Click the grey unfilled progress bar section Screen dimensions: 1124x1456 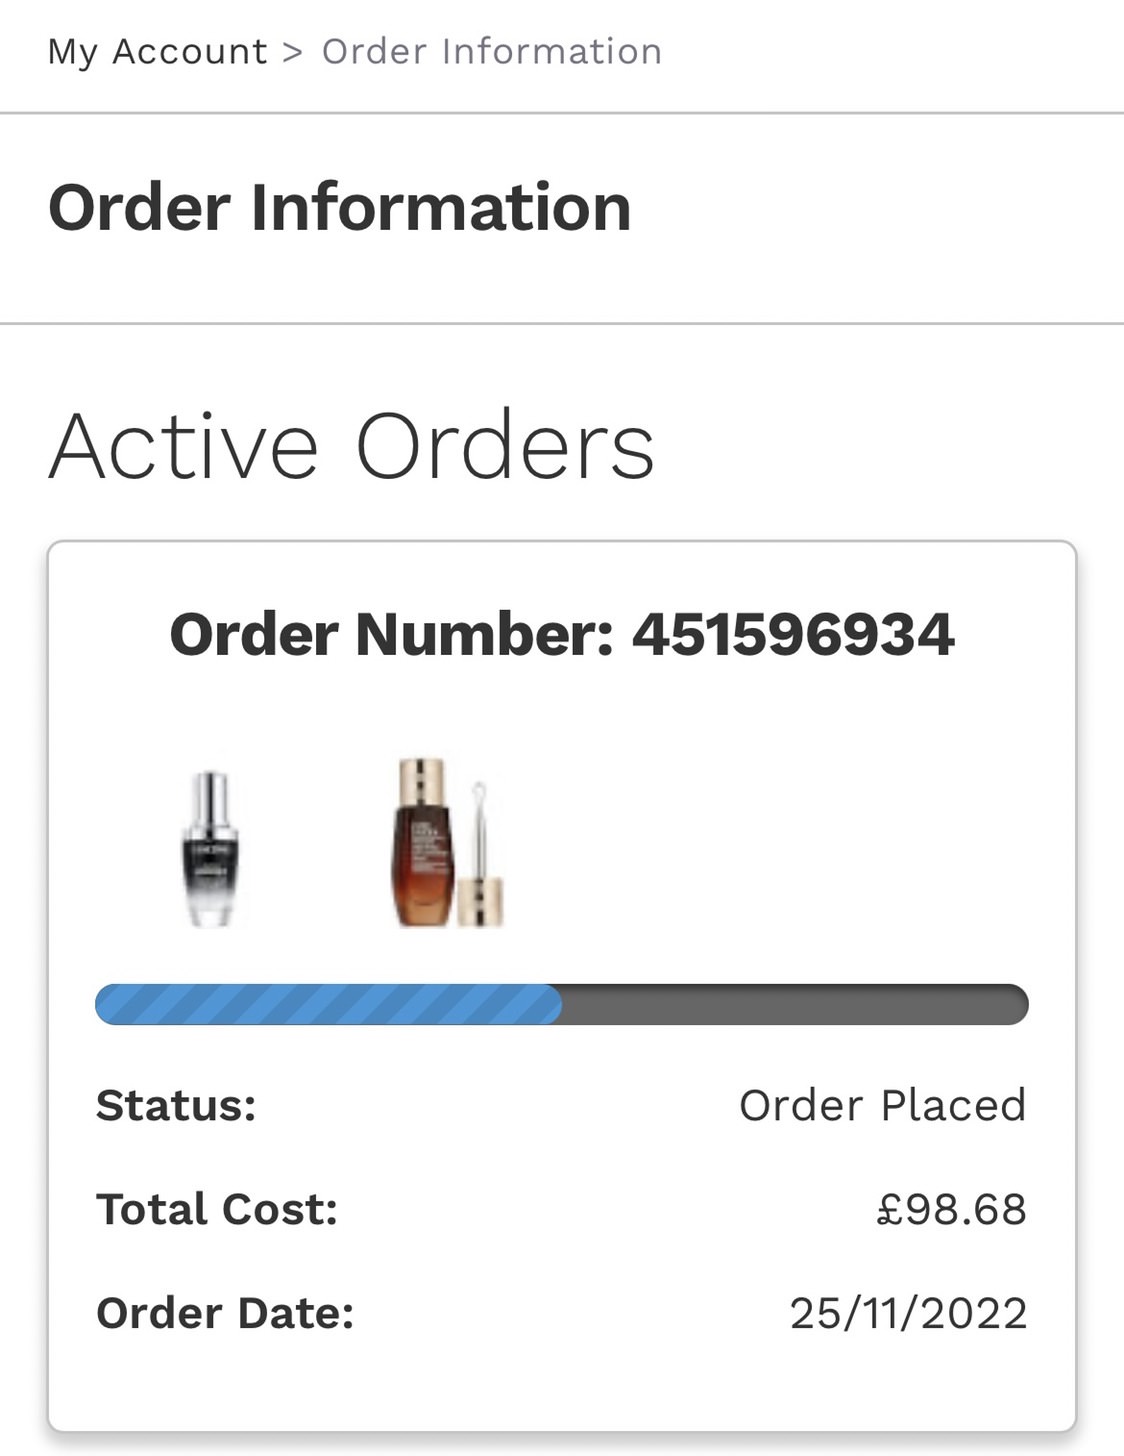795,1004
